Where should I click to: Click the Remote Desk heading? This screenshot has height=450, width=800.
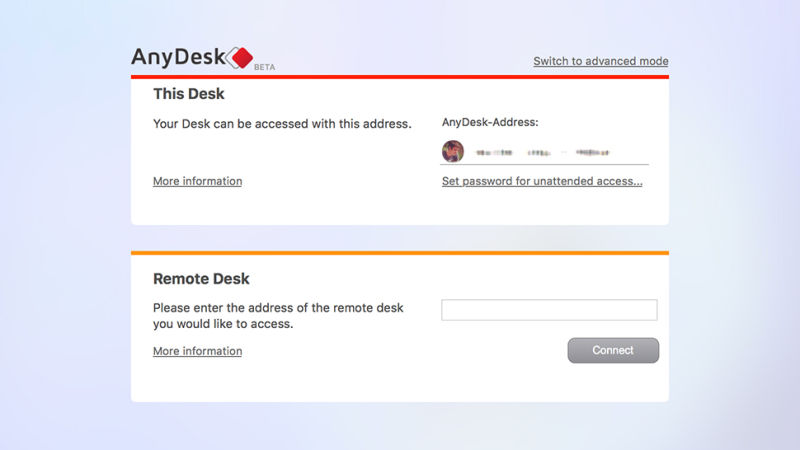pyautogui.click(x=201, y=279)
